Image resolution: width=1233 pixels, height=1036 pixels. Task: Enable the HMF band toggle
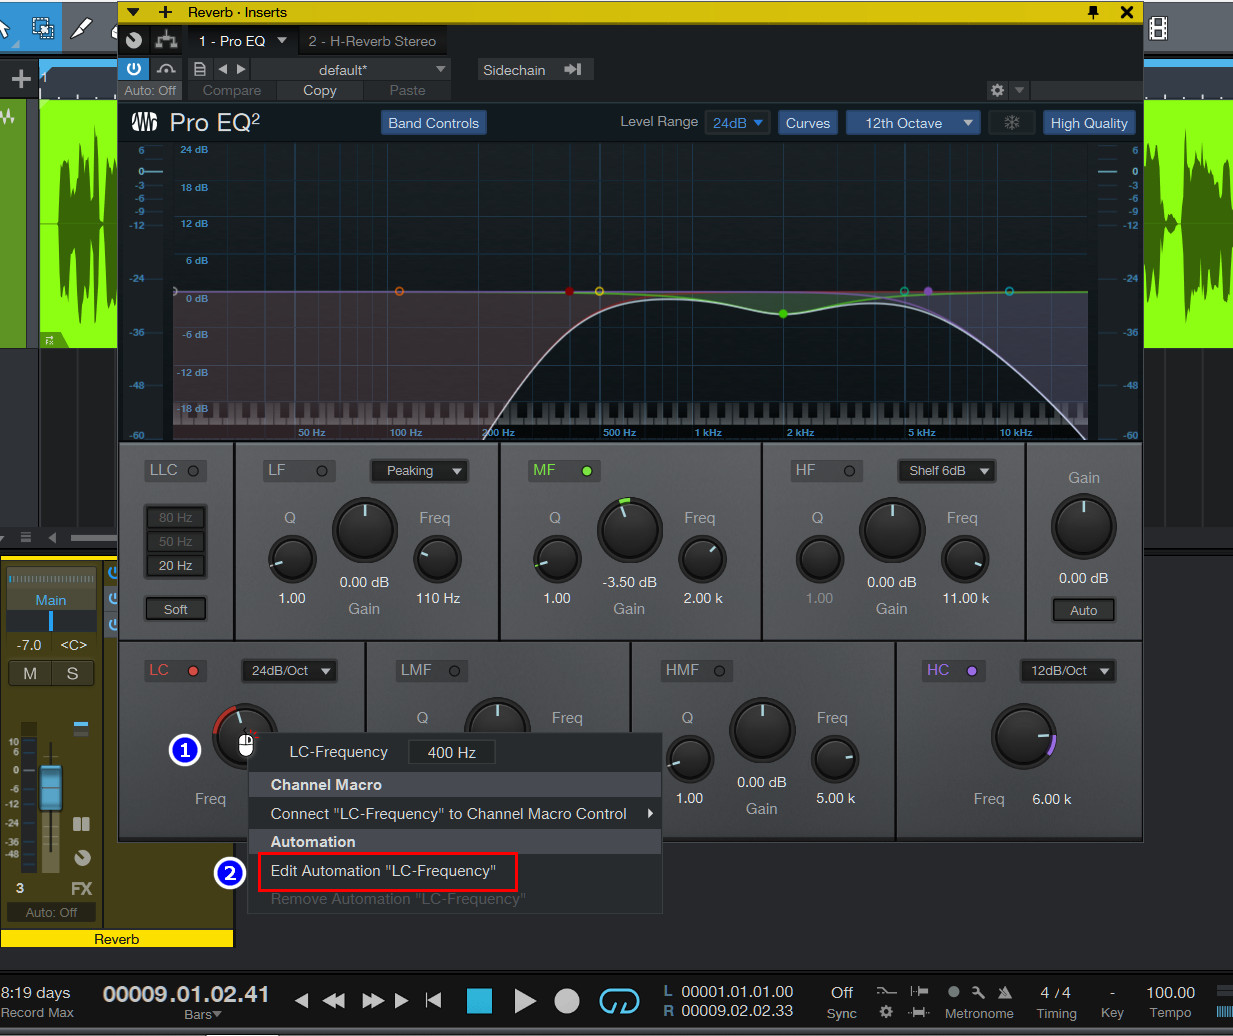click(719, 670)
